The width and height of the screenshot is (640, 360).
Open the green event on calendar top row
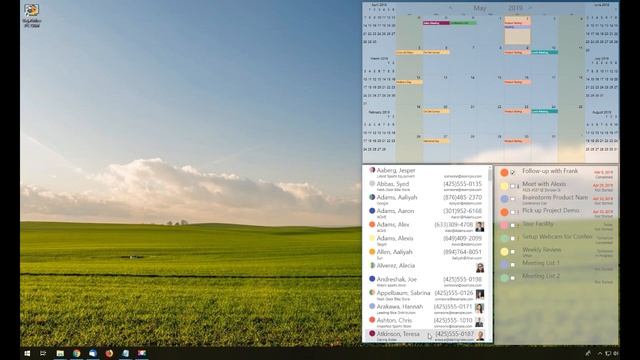463,23
